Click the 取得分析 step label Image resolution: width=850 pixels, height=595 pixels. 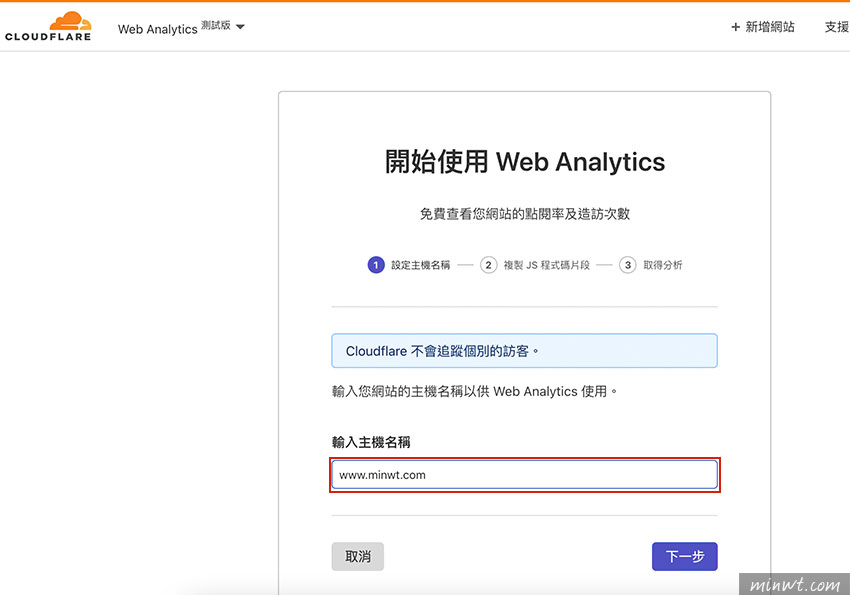coord(663,265)
